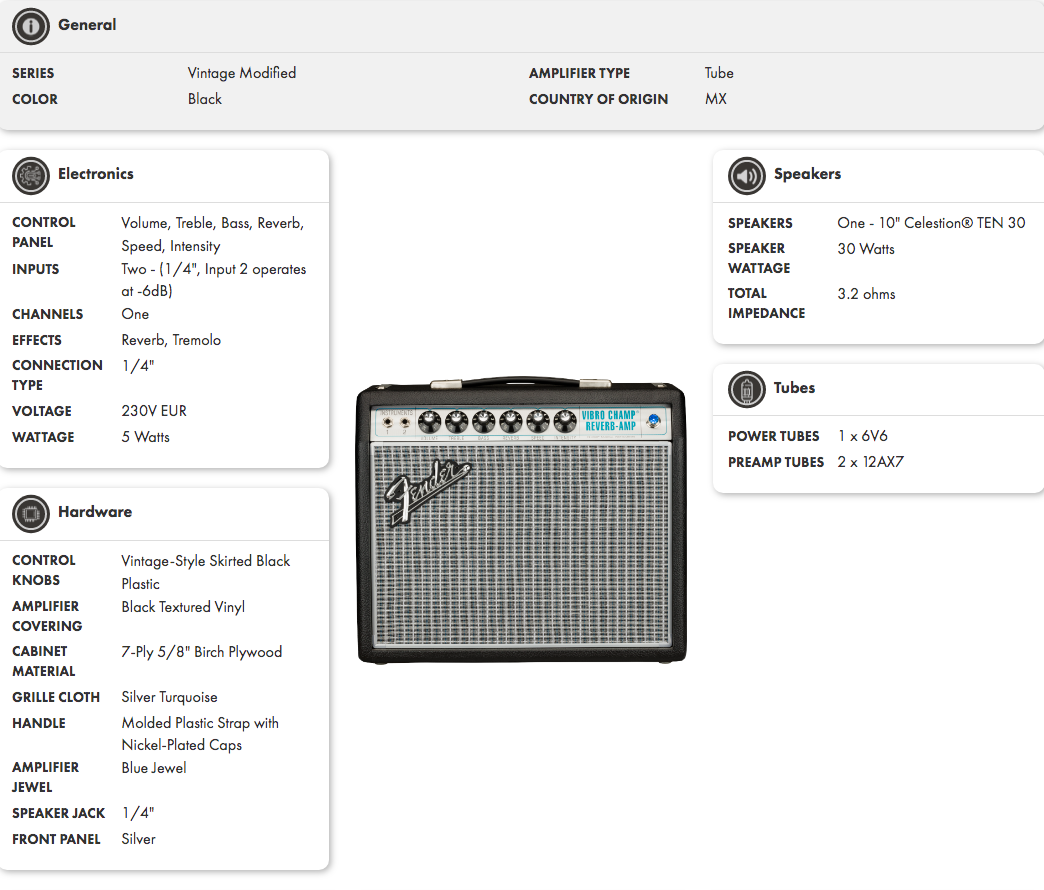Click the POWER TUBES label

click(x=774, y=436)
